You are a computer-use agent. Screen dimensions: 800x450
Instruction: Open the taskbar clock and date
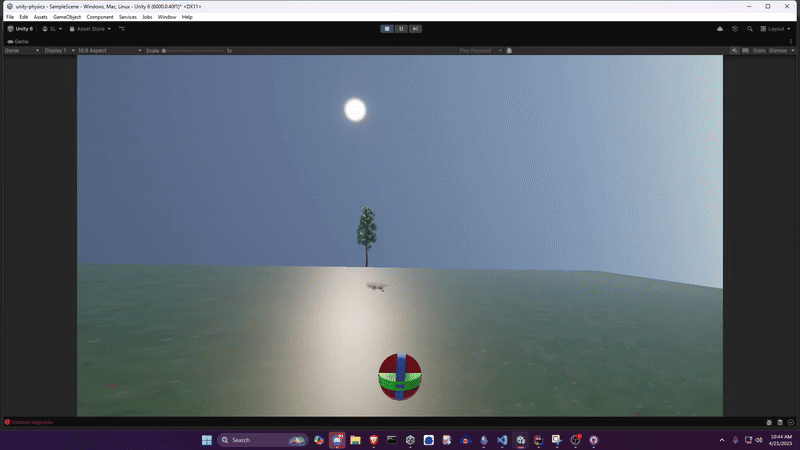781,440
